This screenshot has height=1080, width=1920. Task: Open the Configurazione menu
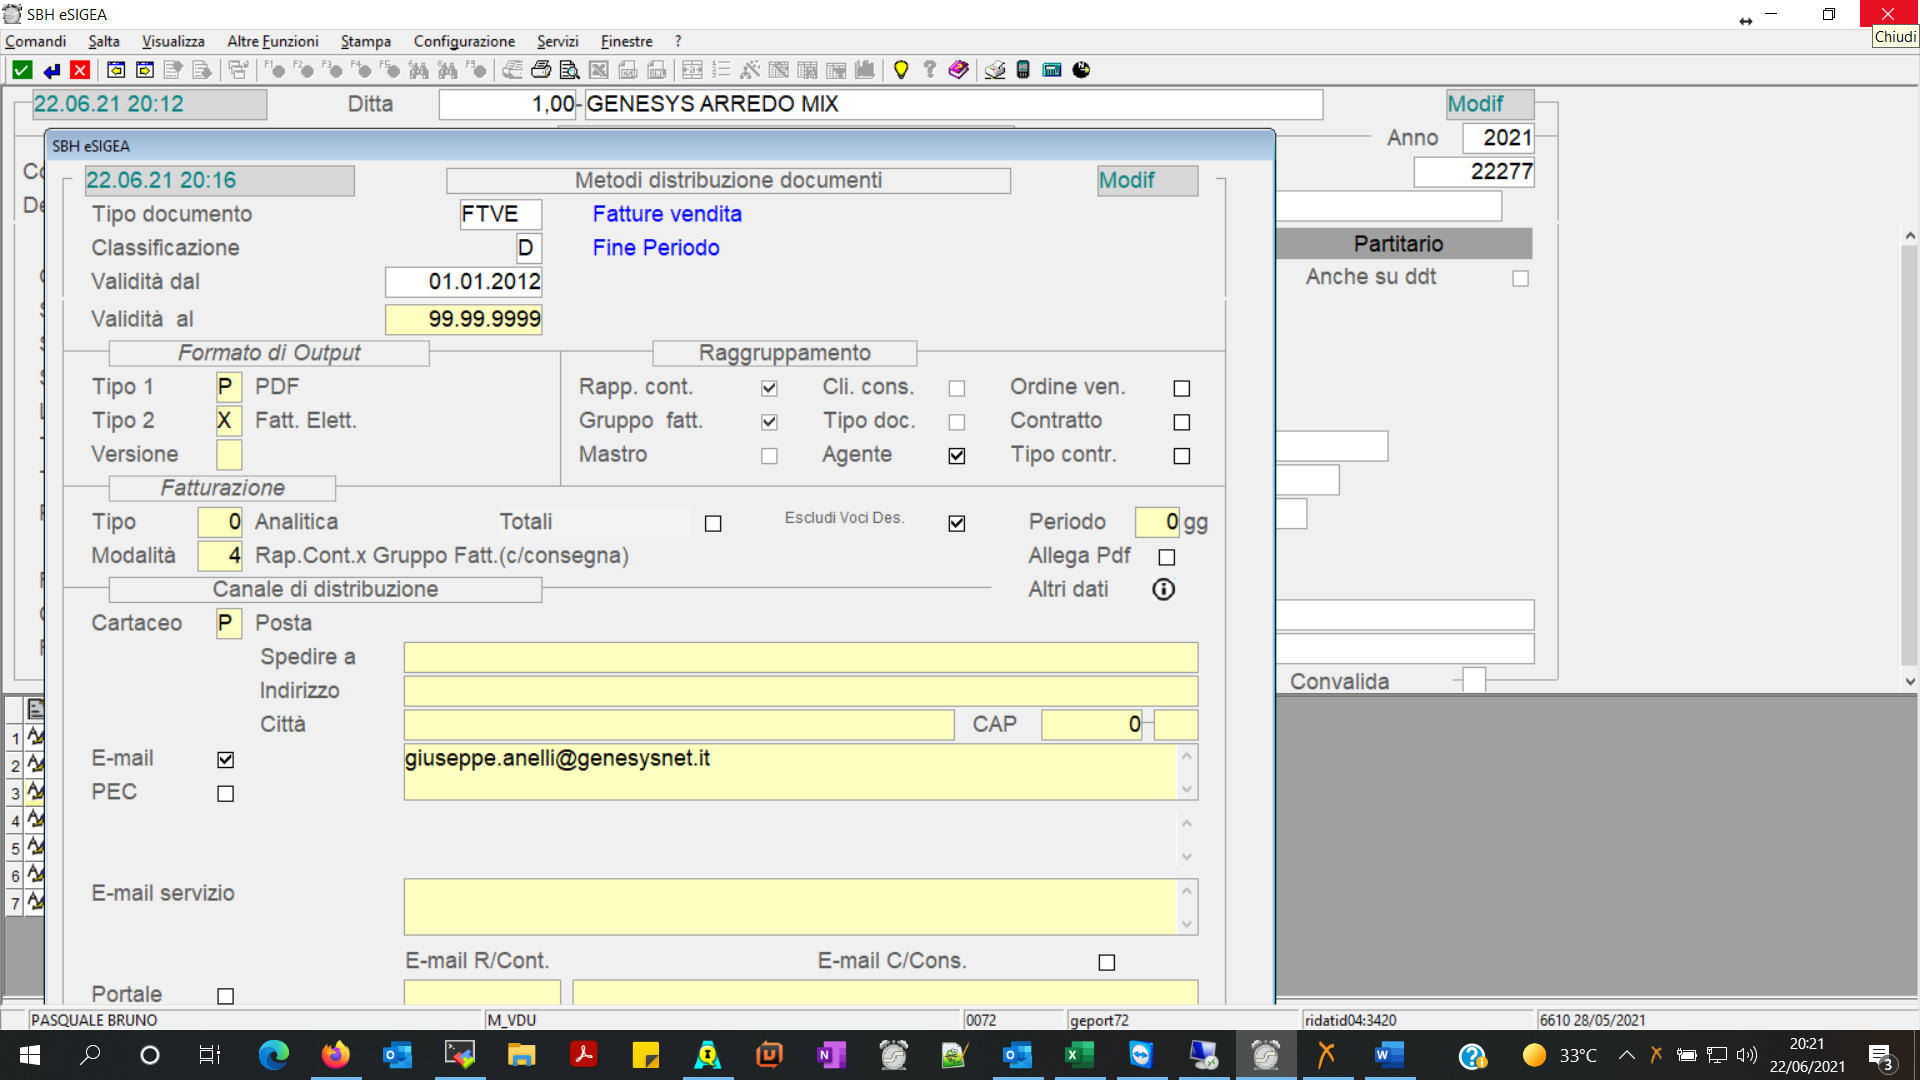click(x=464, y=41)
